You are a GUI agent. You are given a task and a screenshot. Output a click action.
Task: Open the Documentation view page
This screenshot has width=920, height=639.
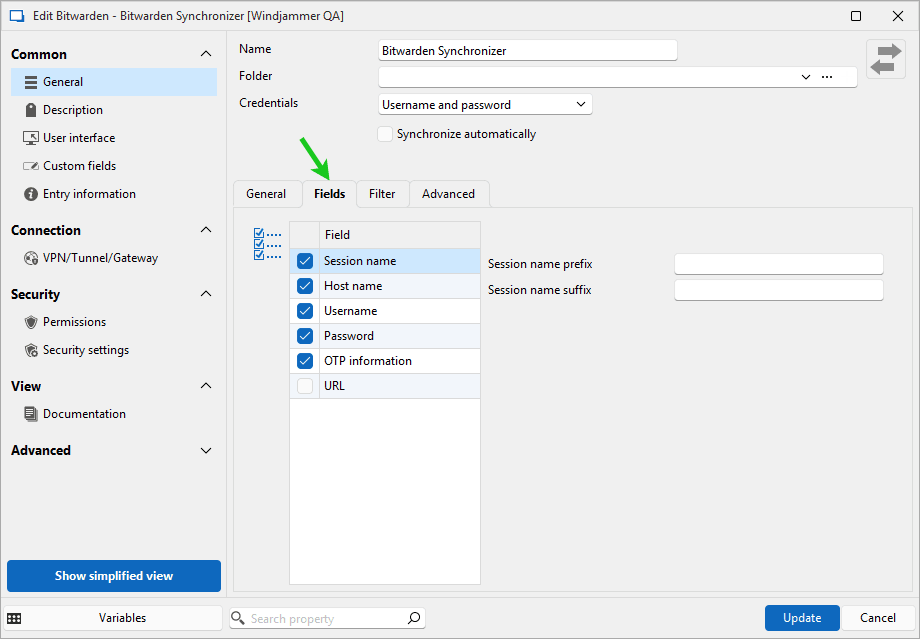(x=84, y=414)
